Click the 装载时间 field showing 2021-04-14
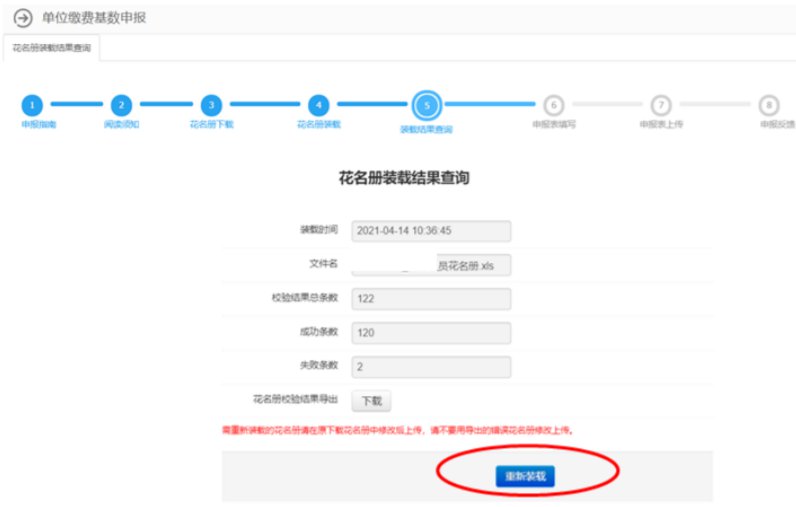The image size is (796, 507). tap(431, 231)
